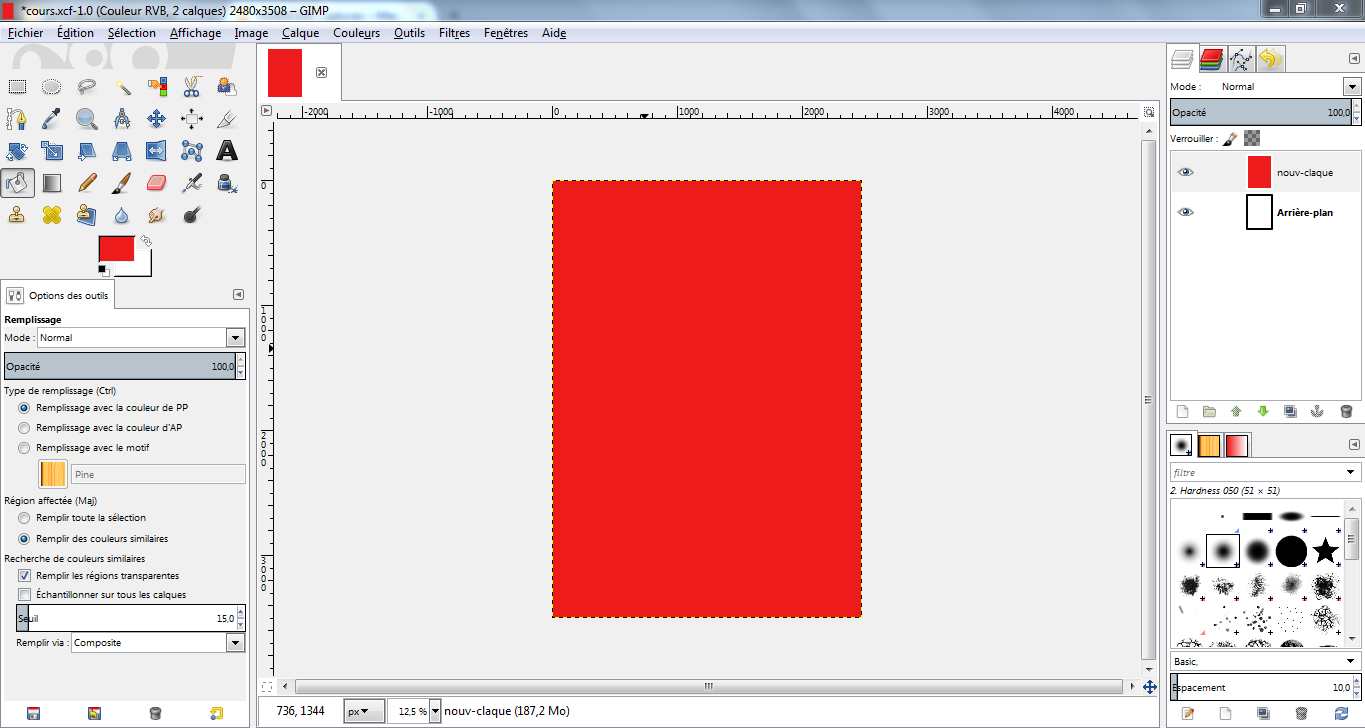The height and width of the screenshot is (728, 1365).
Task: Click the red foreground color swatch
Action: tap(115, 249)
